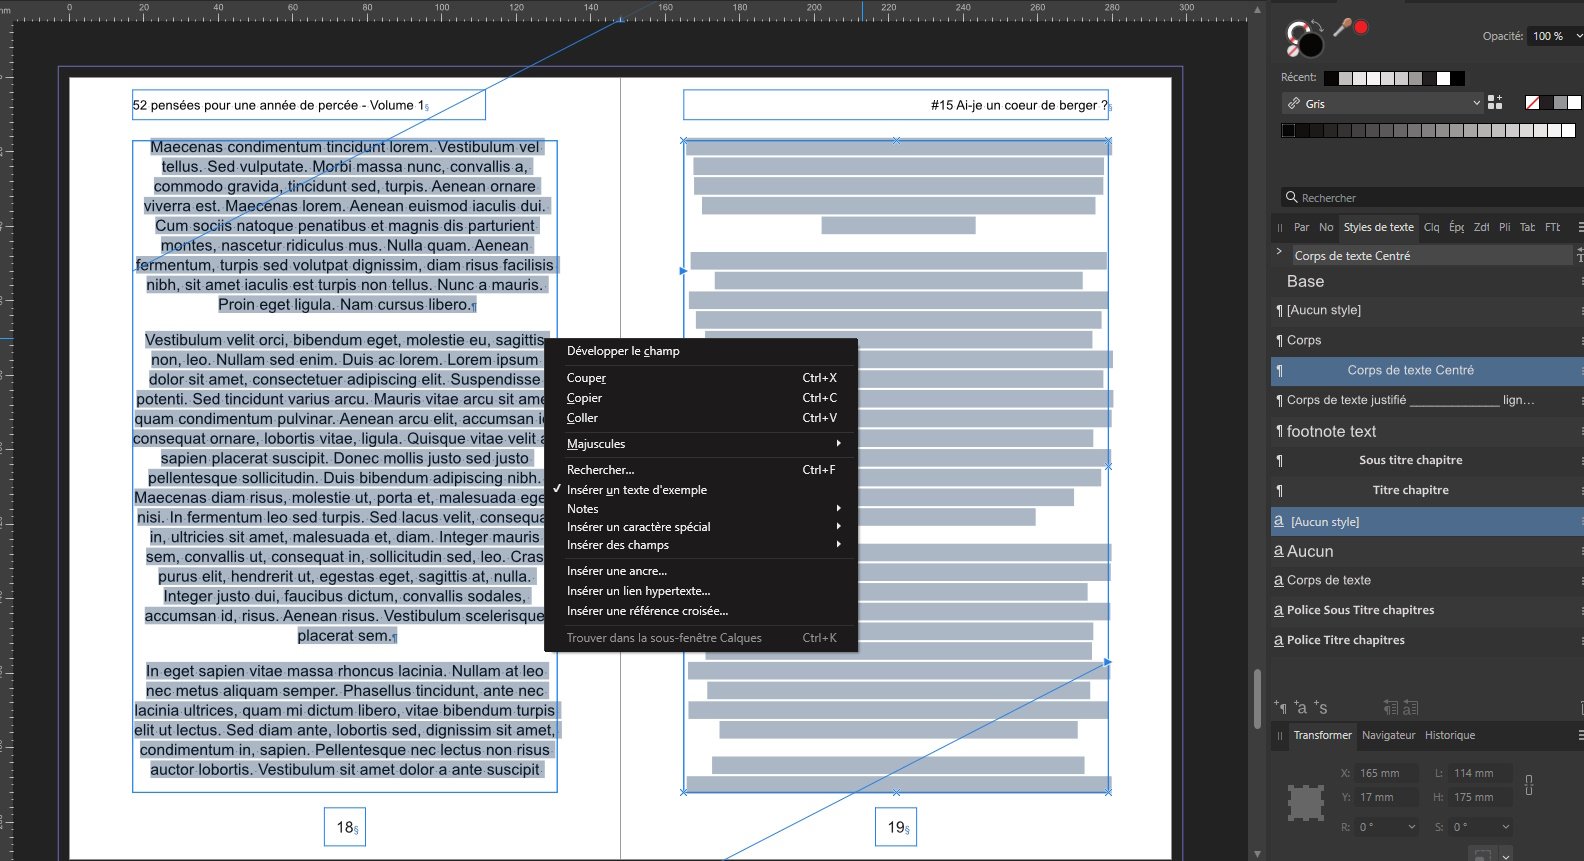This screenshot has height=861, width=1584.
Task: Add current color to the Gris palette
Action: [x=1495, y=102]
